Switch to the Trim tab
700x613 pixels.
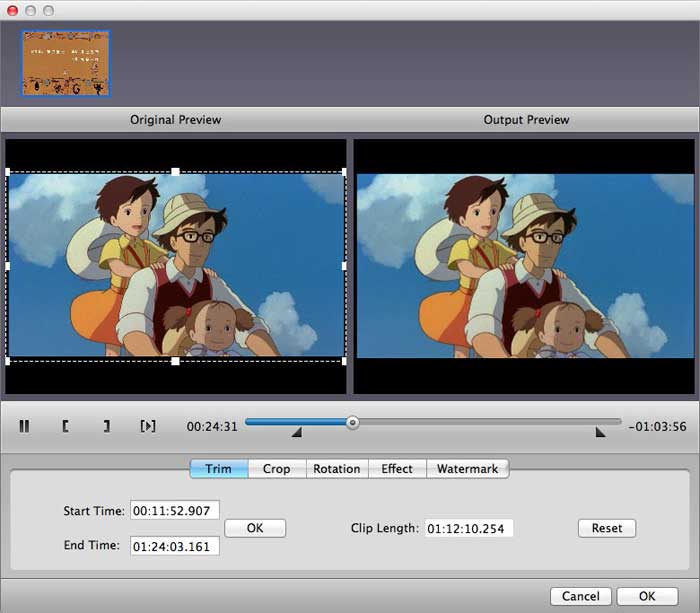pyautogui.click(x=219, y=469)
